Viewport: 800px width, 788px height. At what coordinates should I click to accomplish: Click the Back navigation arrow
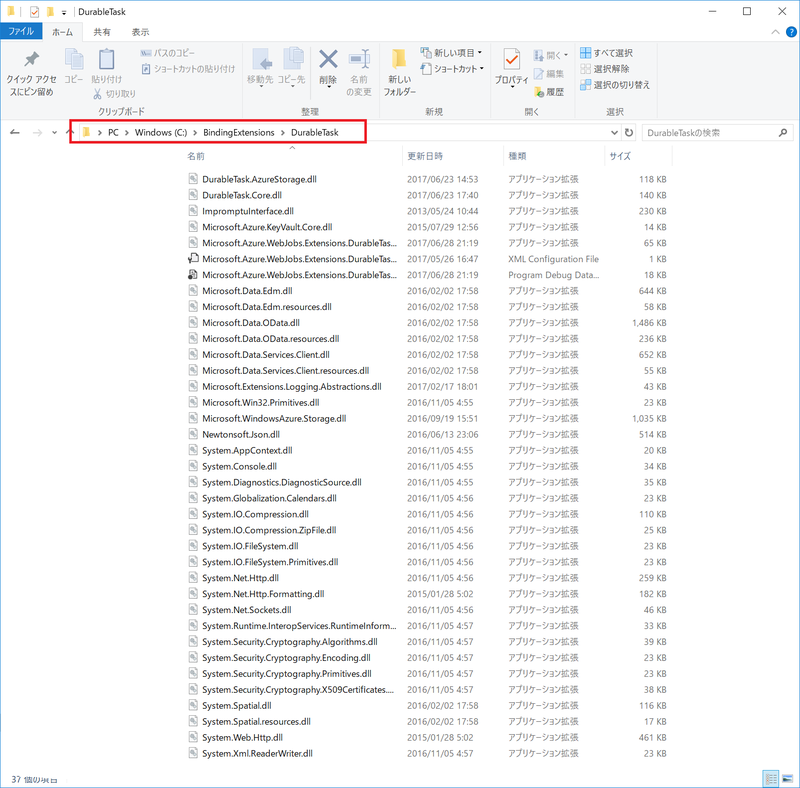(x=15, y=133)
